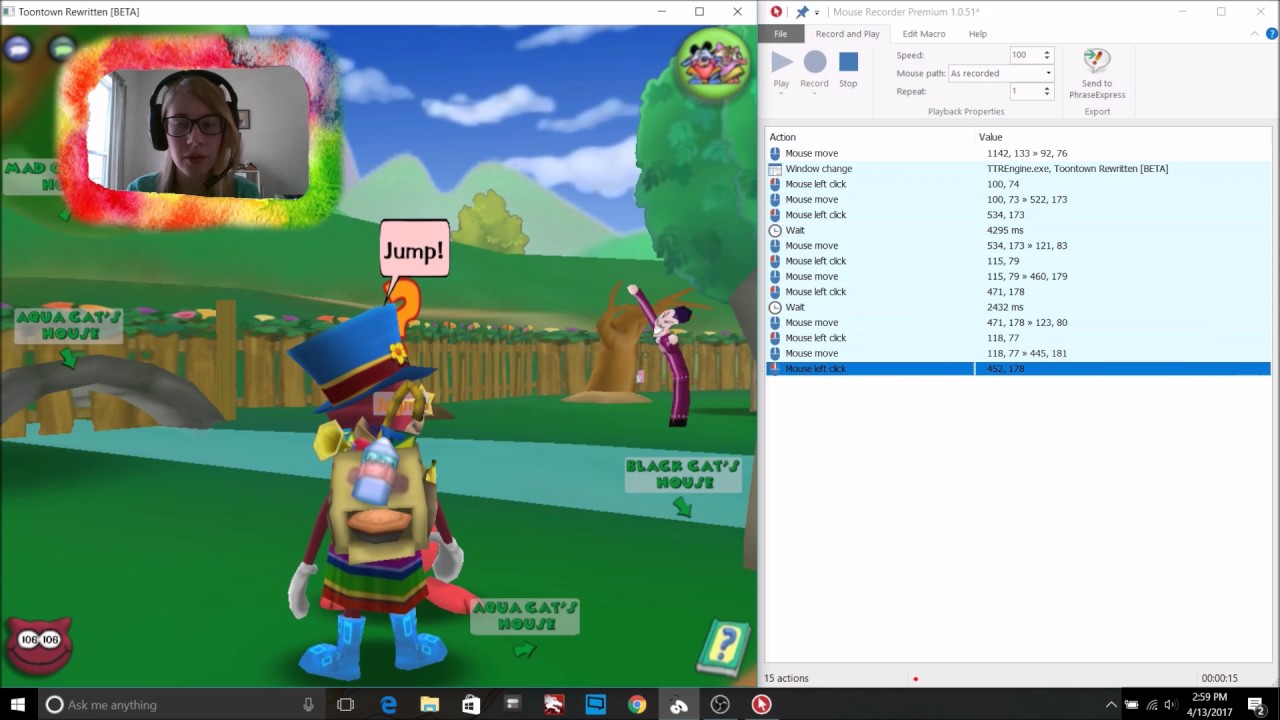1280x720 pixels.
Task: Adjust the Speed spinner arrows
Action: [1047, 55]
